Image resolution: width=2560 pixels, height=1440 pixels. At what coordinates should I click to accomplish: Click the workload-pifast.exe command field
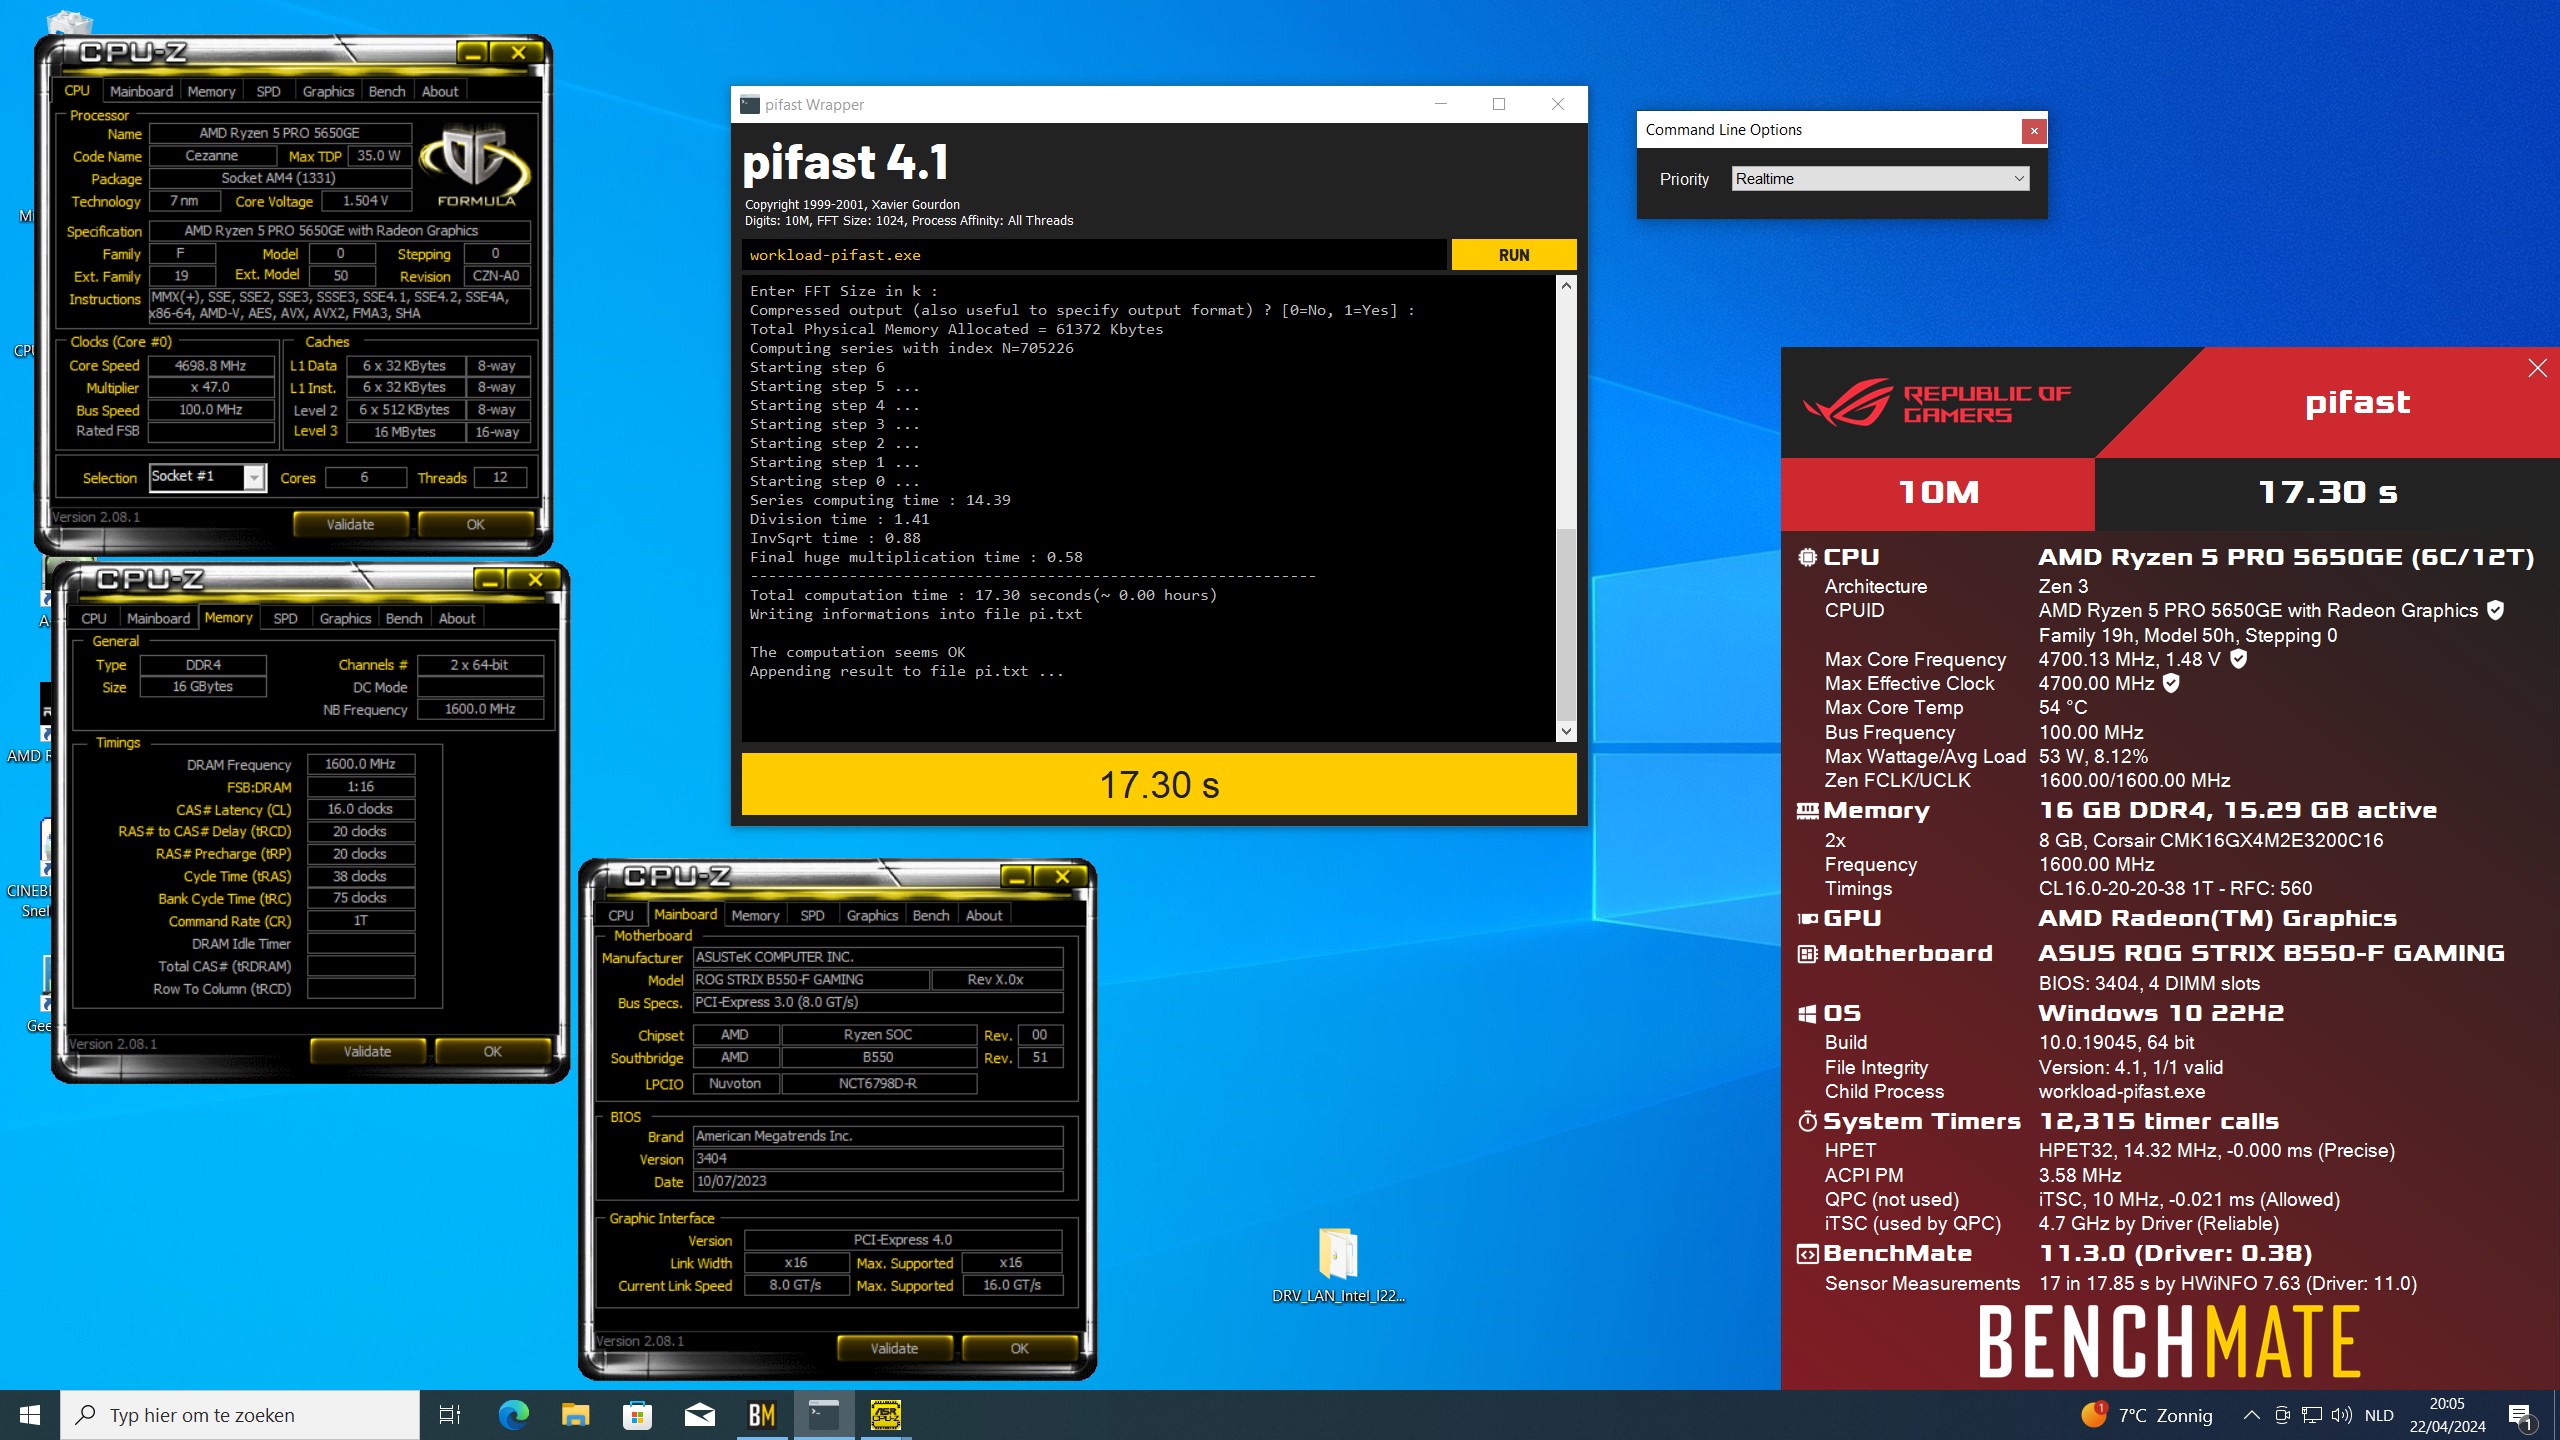click(x=1093, y=255)
